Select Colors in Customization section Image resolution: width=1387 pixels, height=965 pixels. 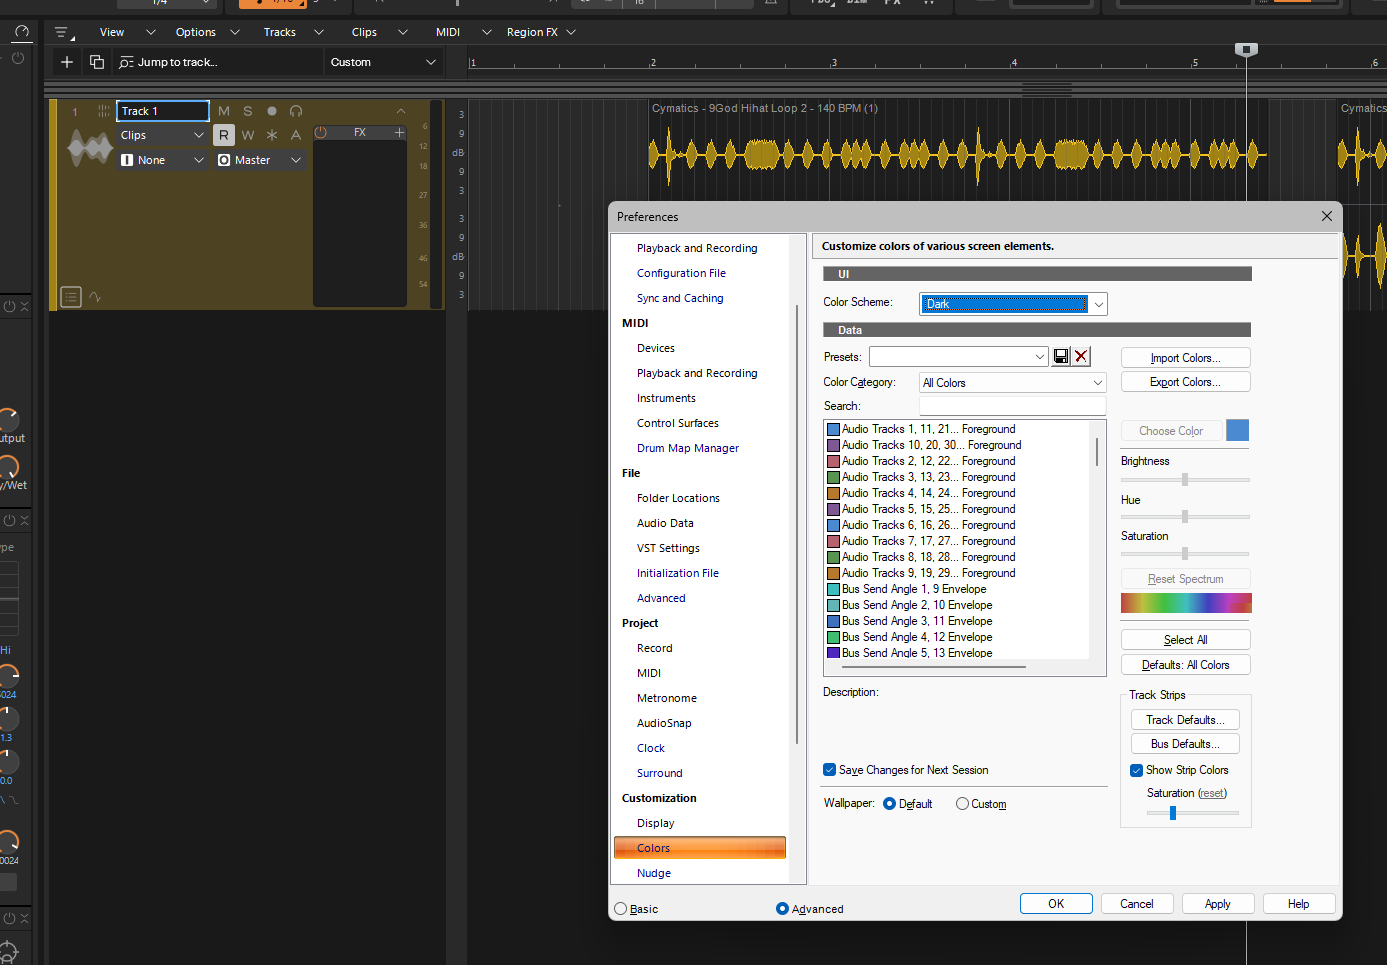pyautogui.click(x=700, y=848)
